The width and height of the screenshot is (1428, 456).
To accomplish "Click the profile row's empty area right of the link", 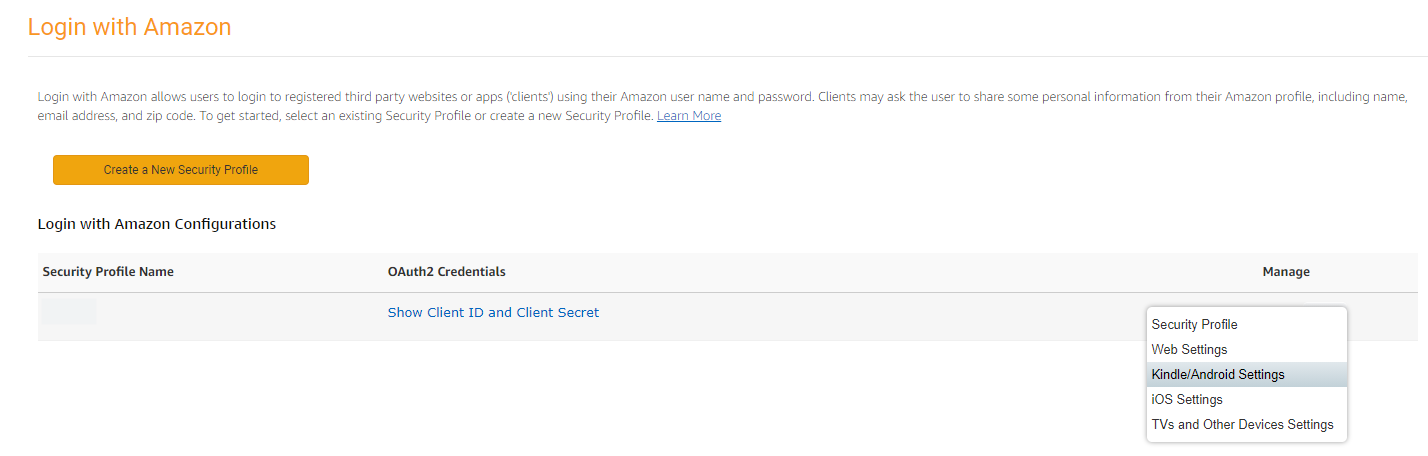I will click(x=850, y=316).
